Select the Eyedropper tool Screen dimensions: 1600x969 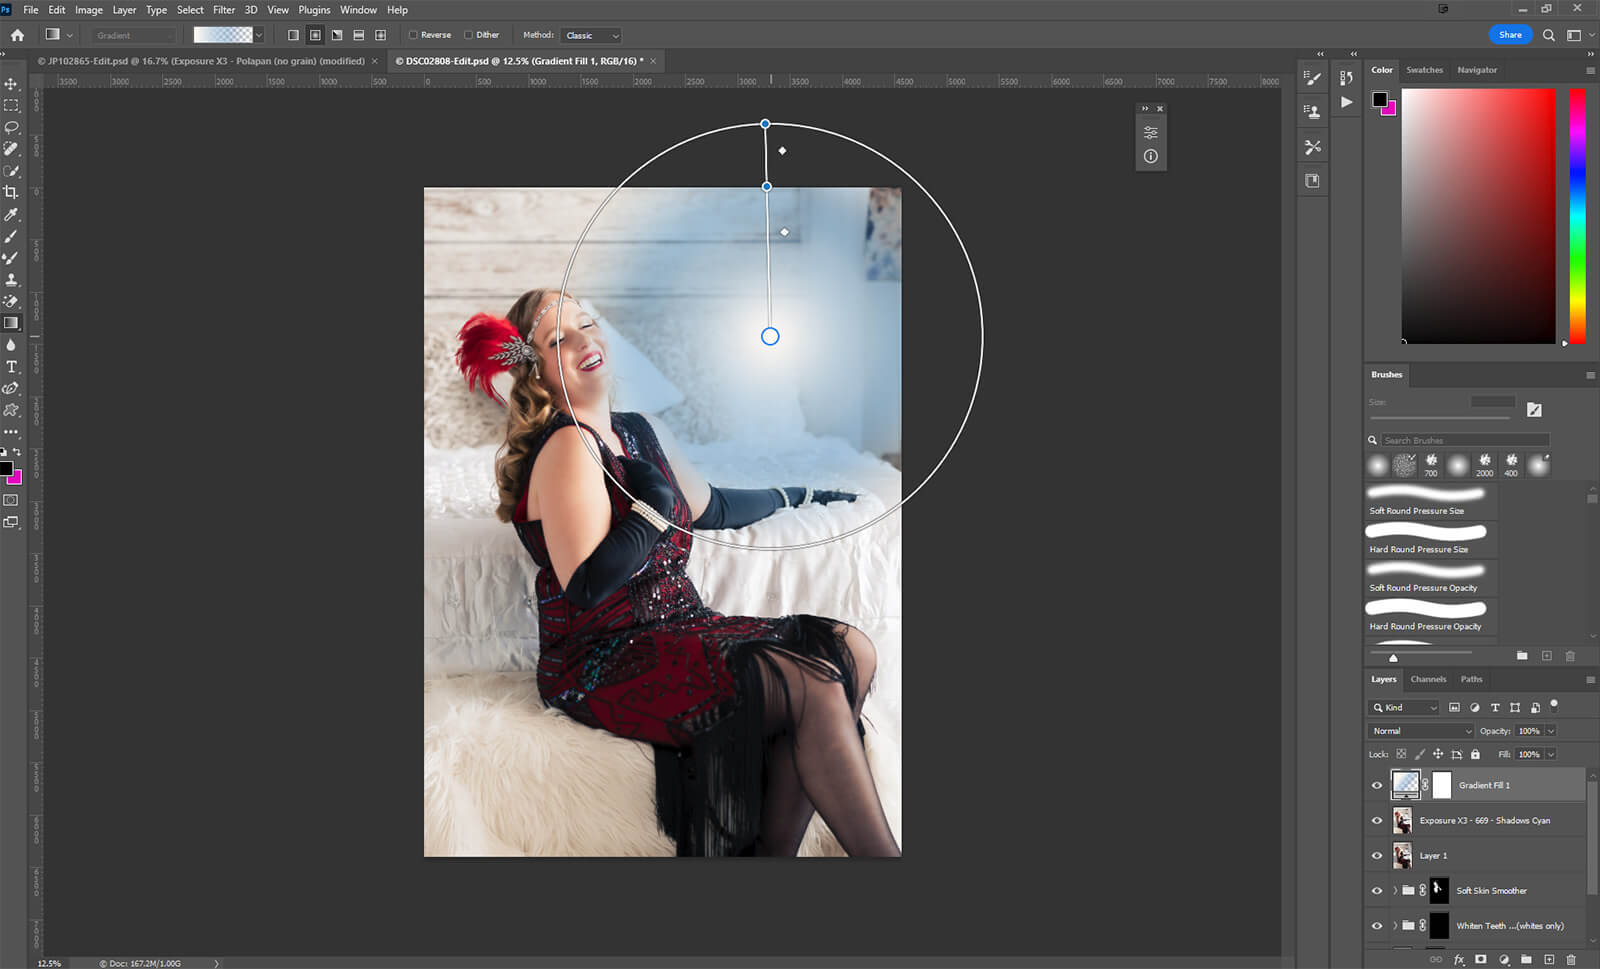[x=11, y=214]
